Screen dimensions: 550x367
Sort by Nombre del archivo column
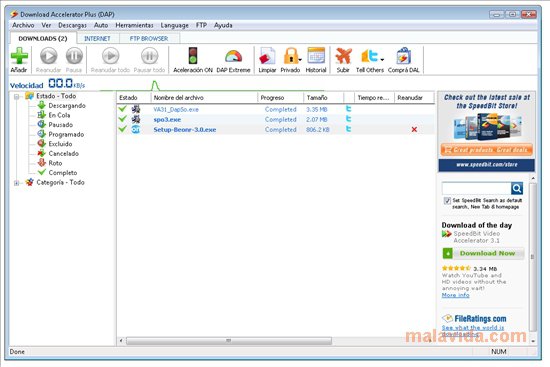204,98
